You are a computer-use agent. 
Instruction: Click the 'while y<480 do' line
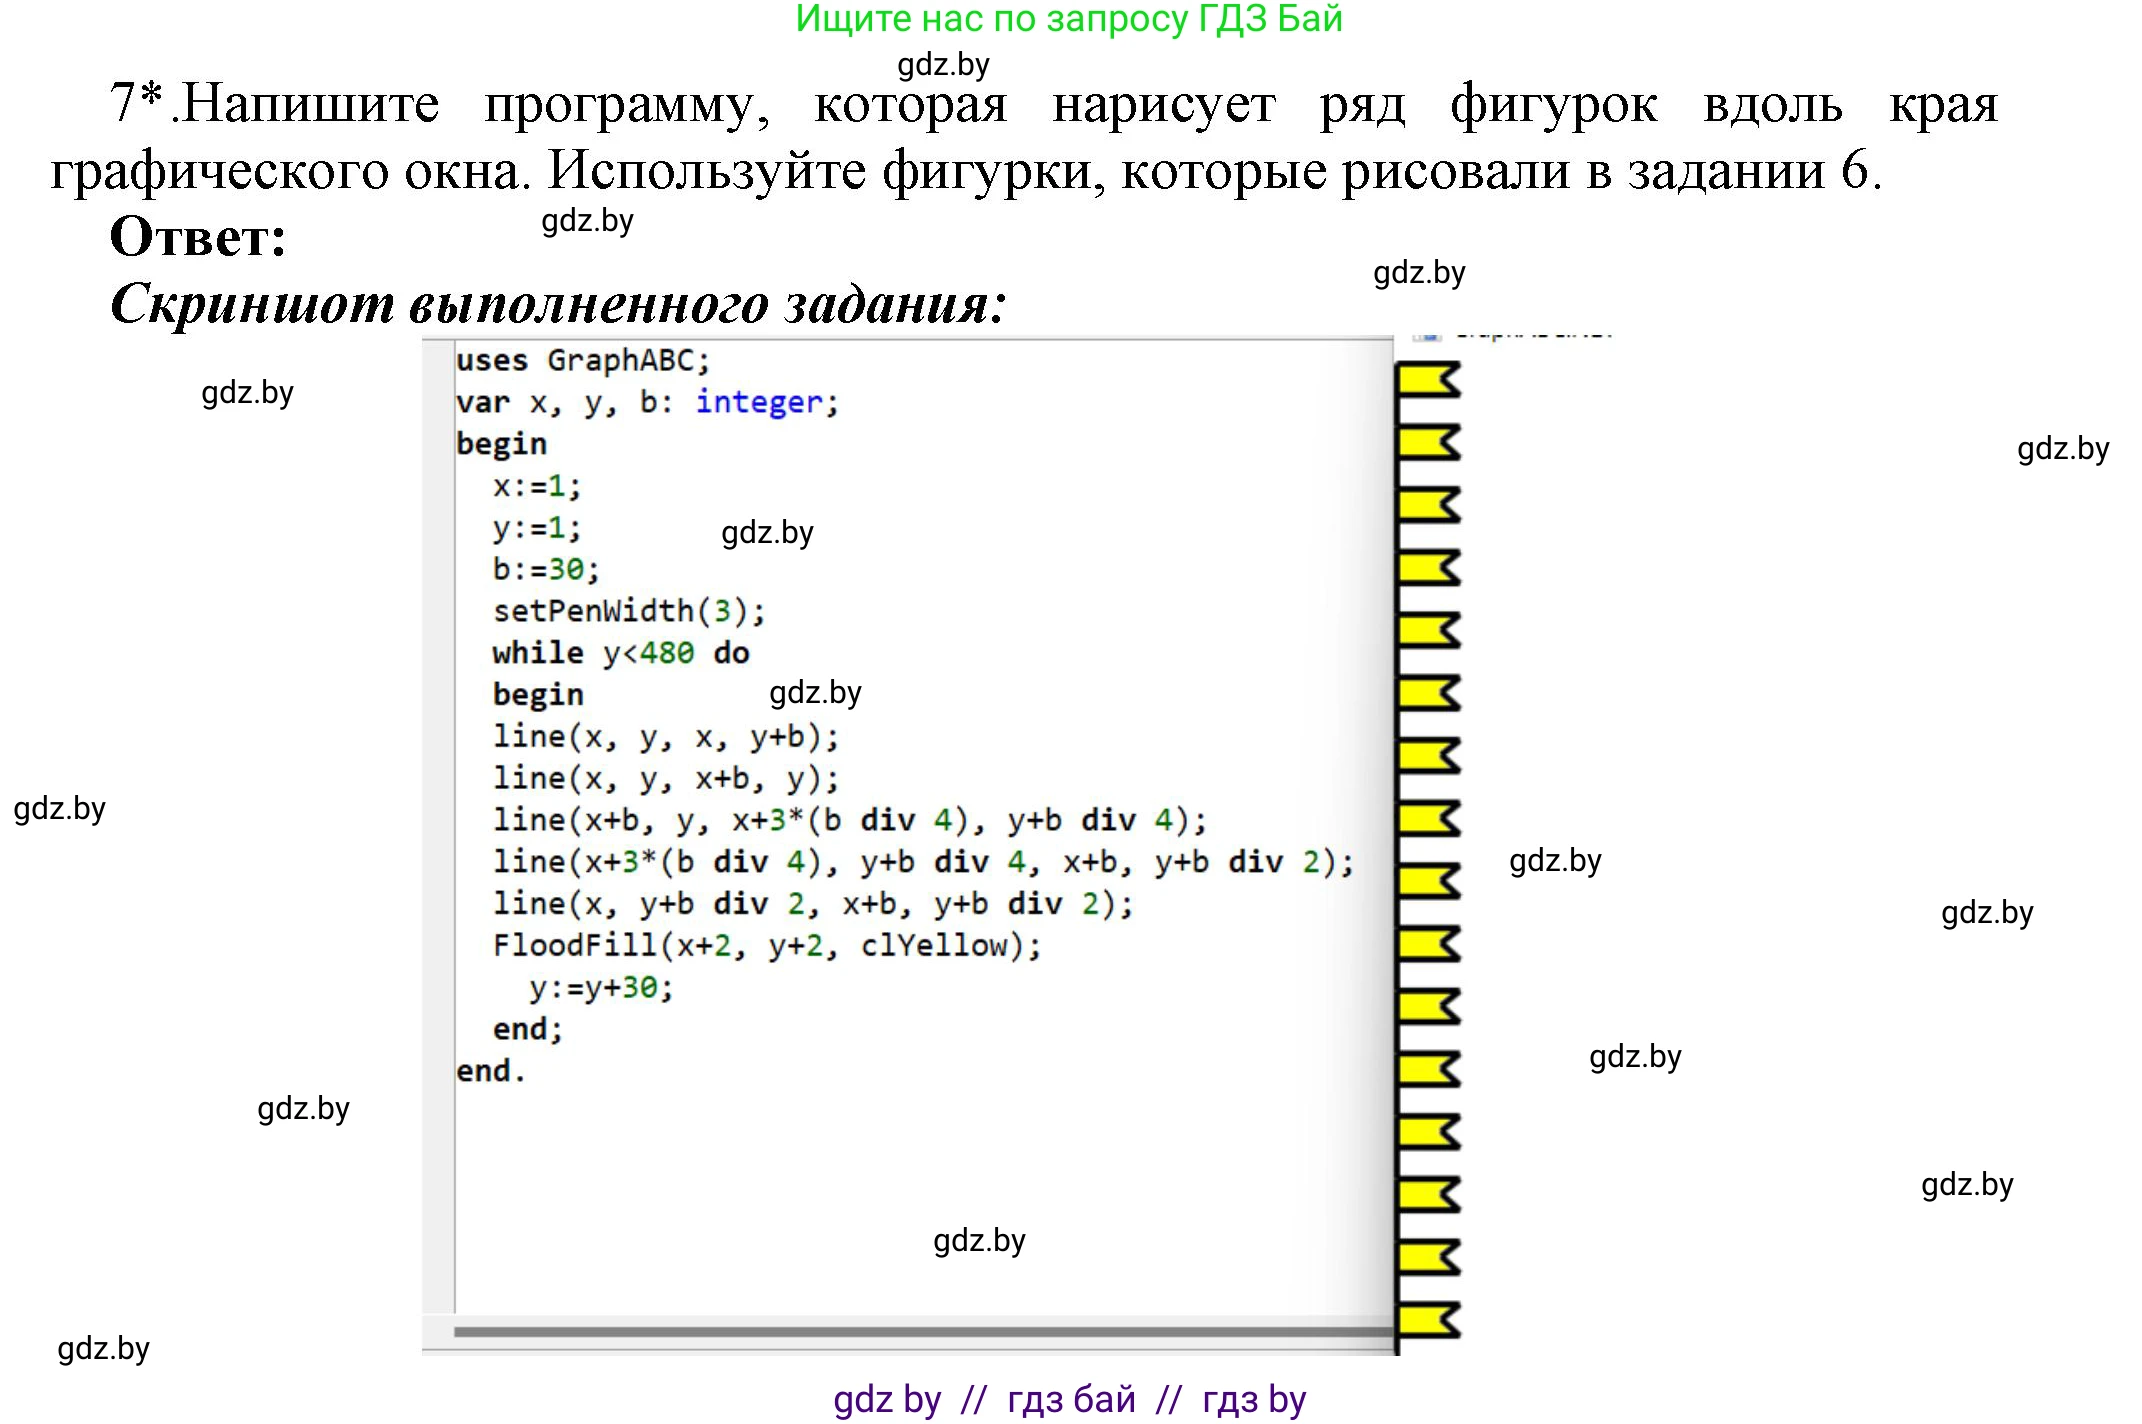[x=620, y=653]
